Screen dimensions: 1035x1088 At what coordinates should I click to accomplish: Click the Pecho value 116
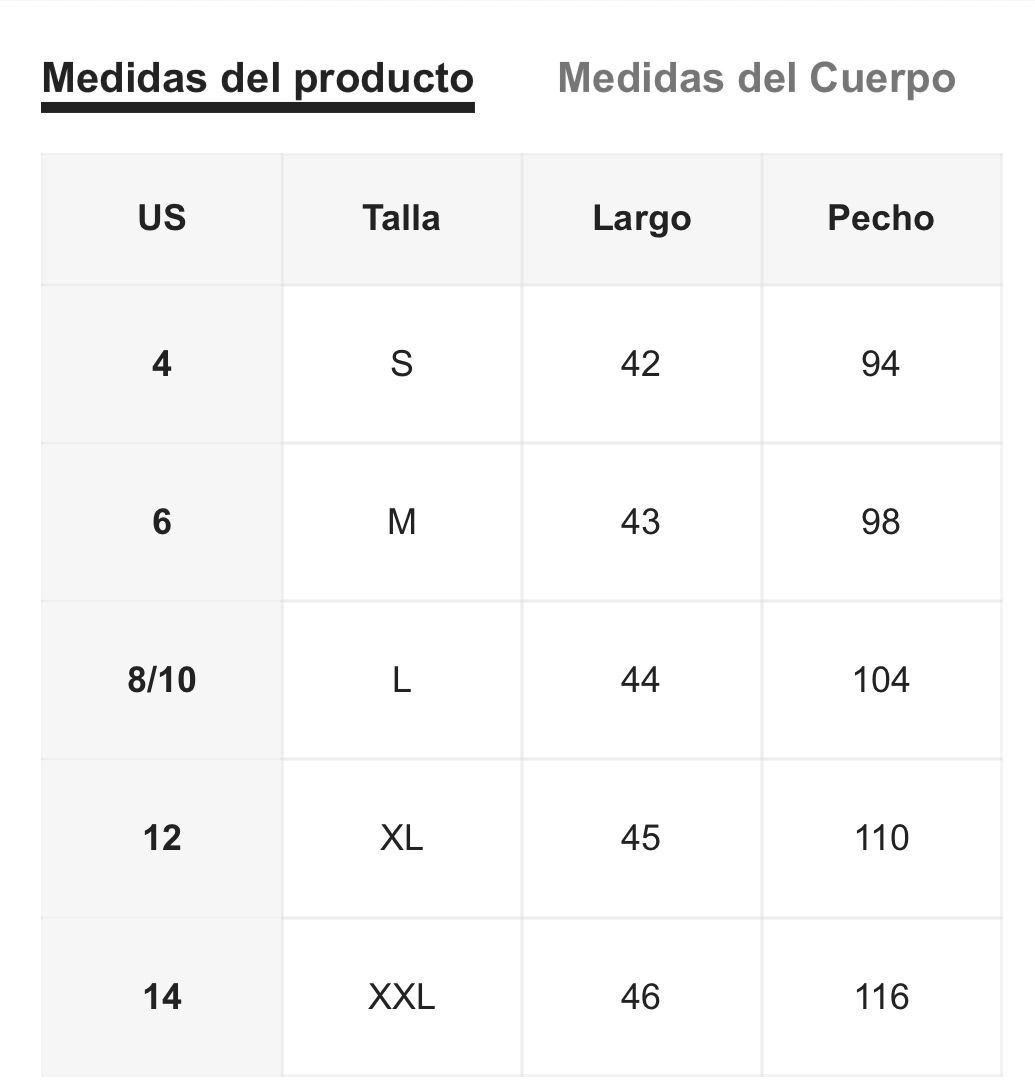(x=882, y=997)
